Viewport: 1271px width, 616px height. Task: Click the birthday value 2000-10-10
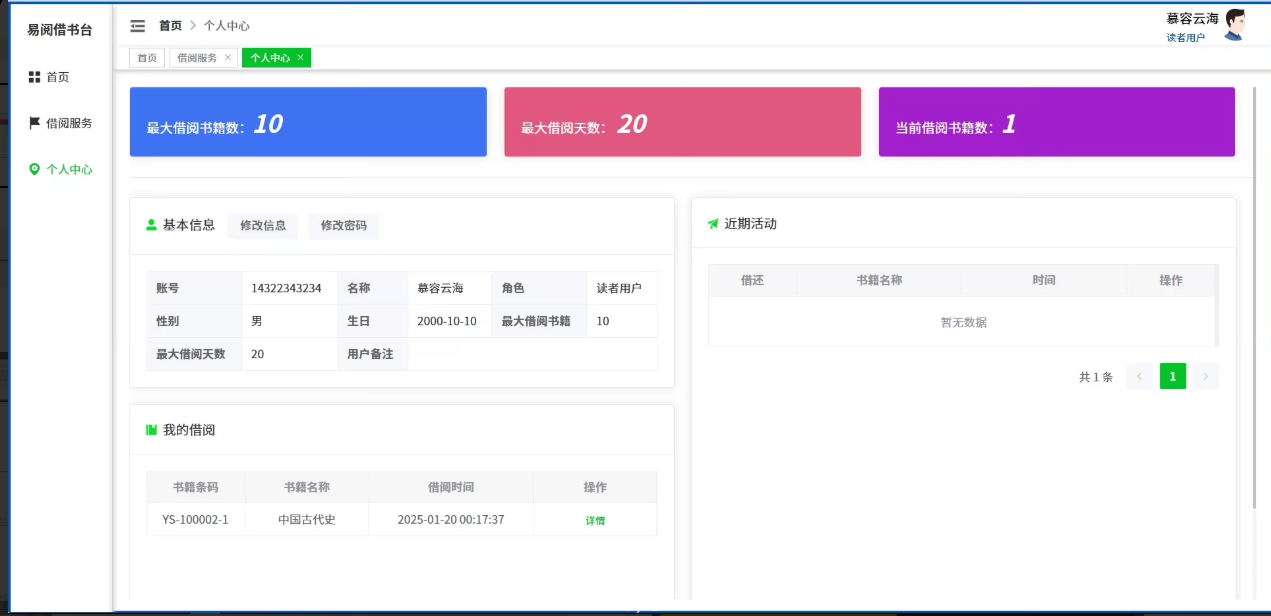pos(447,321)
